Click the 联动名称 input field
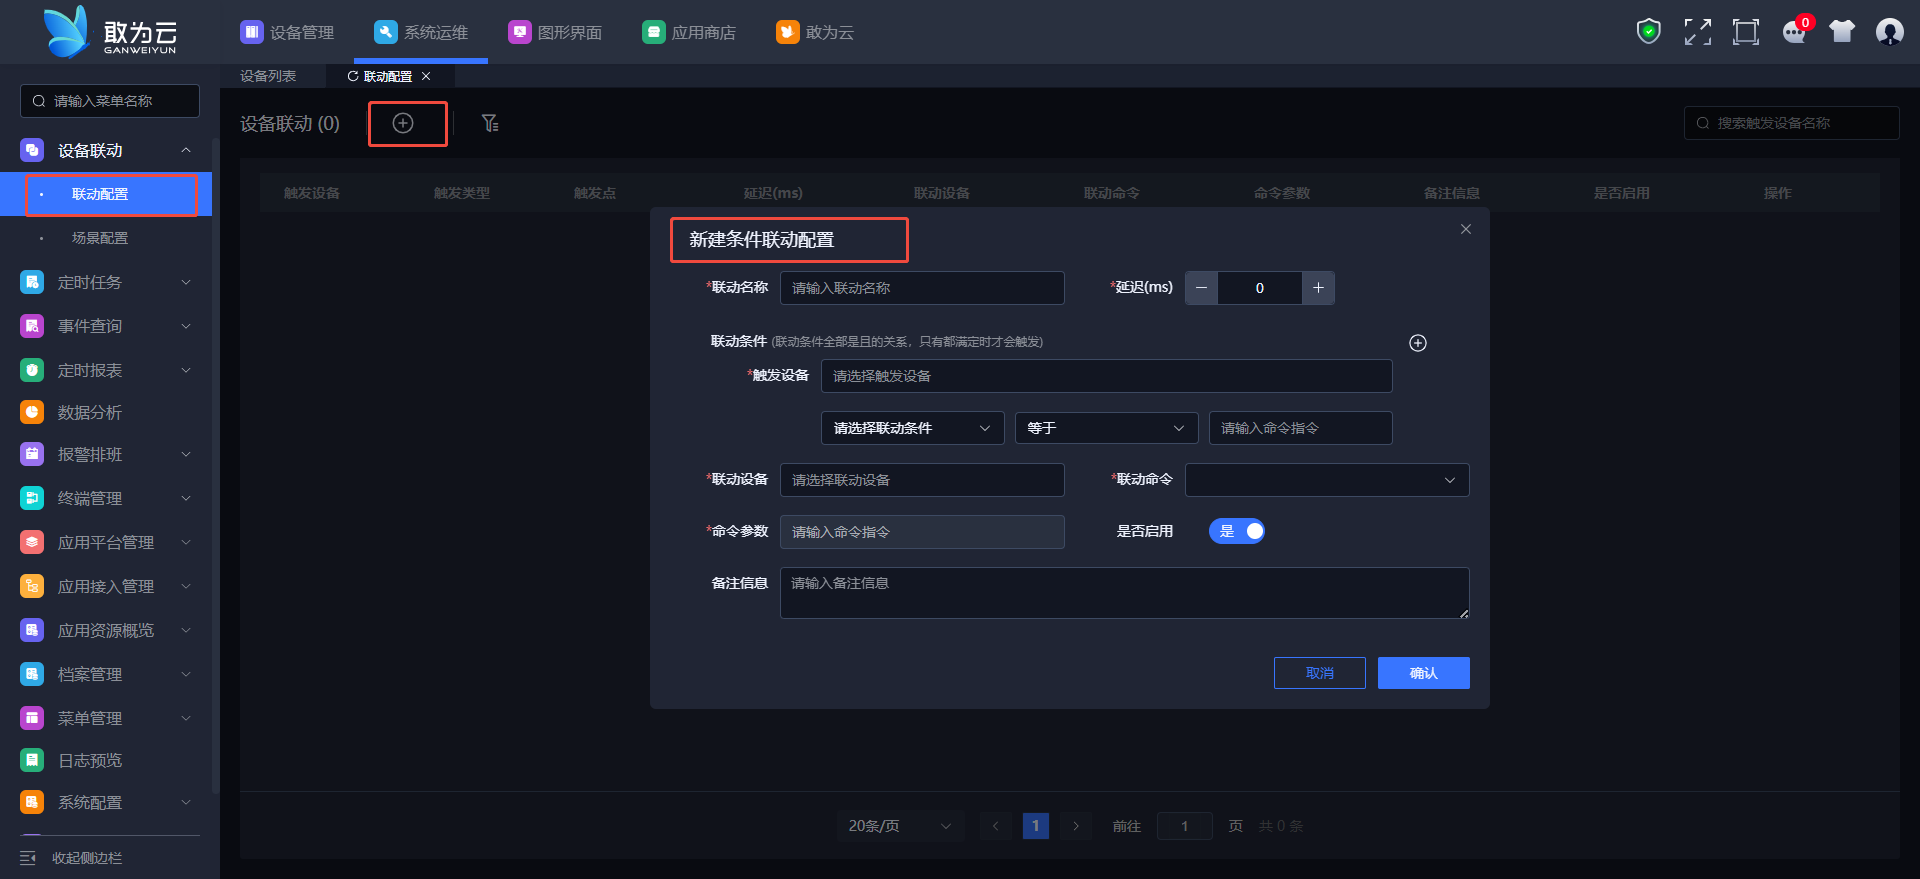This screenshot has width=1920, height=879. (921, 288)
